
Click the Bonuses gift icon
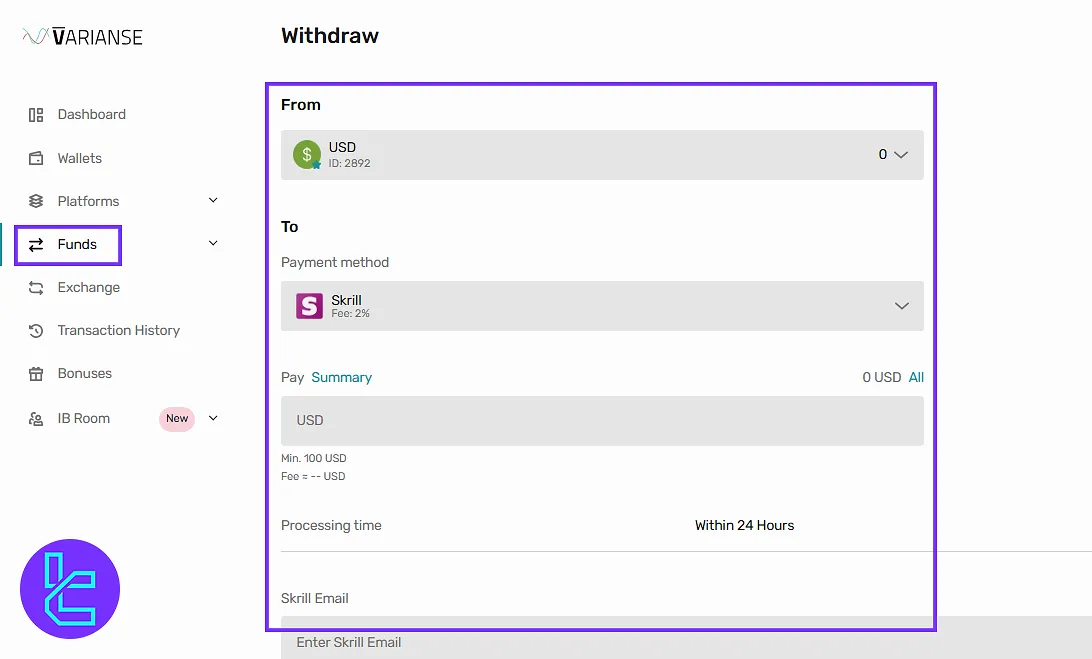coord(36,374)
